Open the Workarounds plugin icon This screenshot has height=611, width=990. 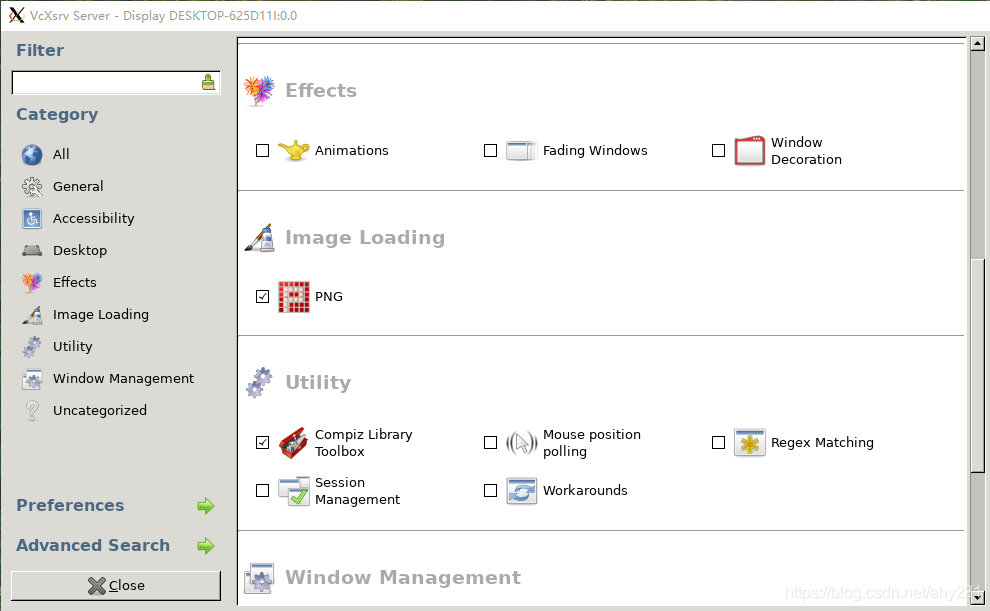[522, 491]
